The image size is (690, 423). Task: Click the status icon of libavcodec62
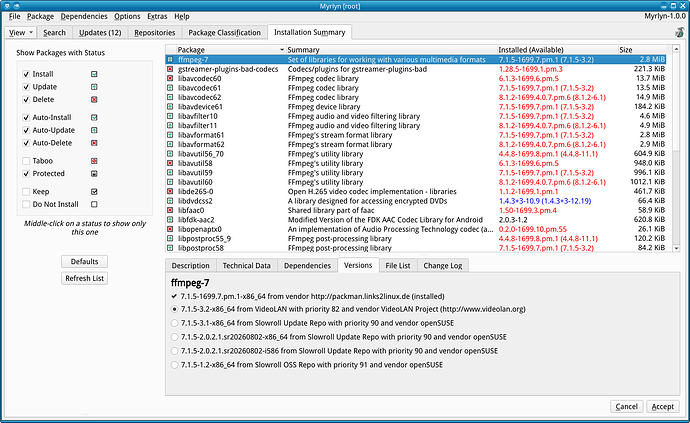170,97
